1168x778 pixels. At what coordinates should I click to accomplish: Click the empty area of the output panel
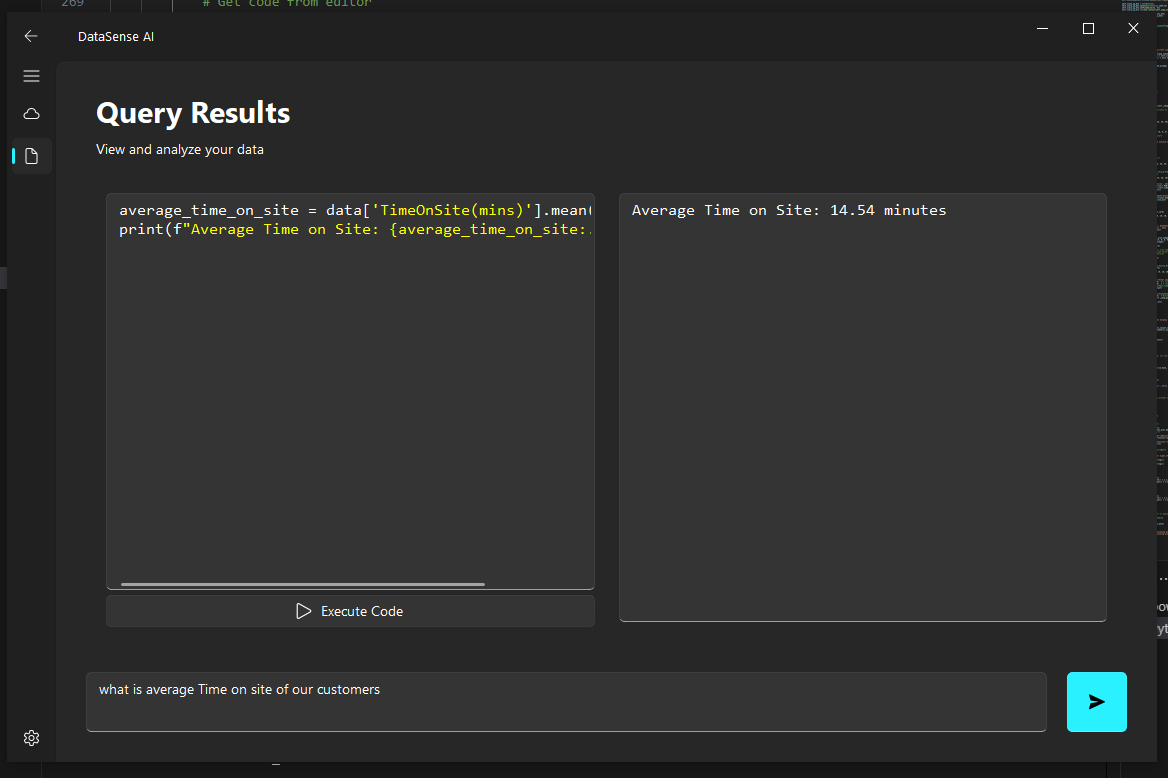(862, 420)
